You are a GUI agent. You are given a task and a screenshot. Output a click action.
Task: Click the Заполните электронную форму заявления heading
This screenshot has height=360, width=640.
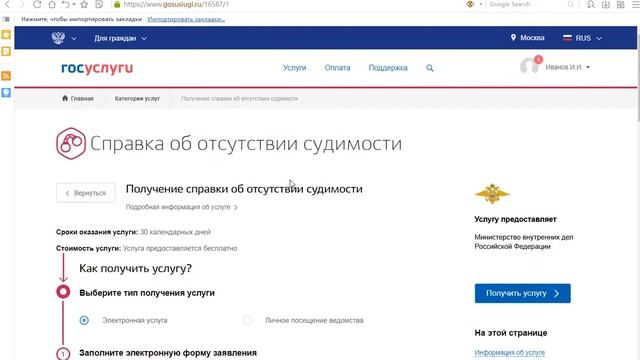(x=168, y=353)
